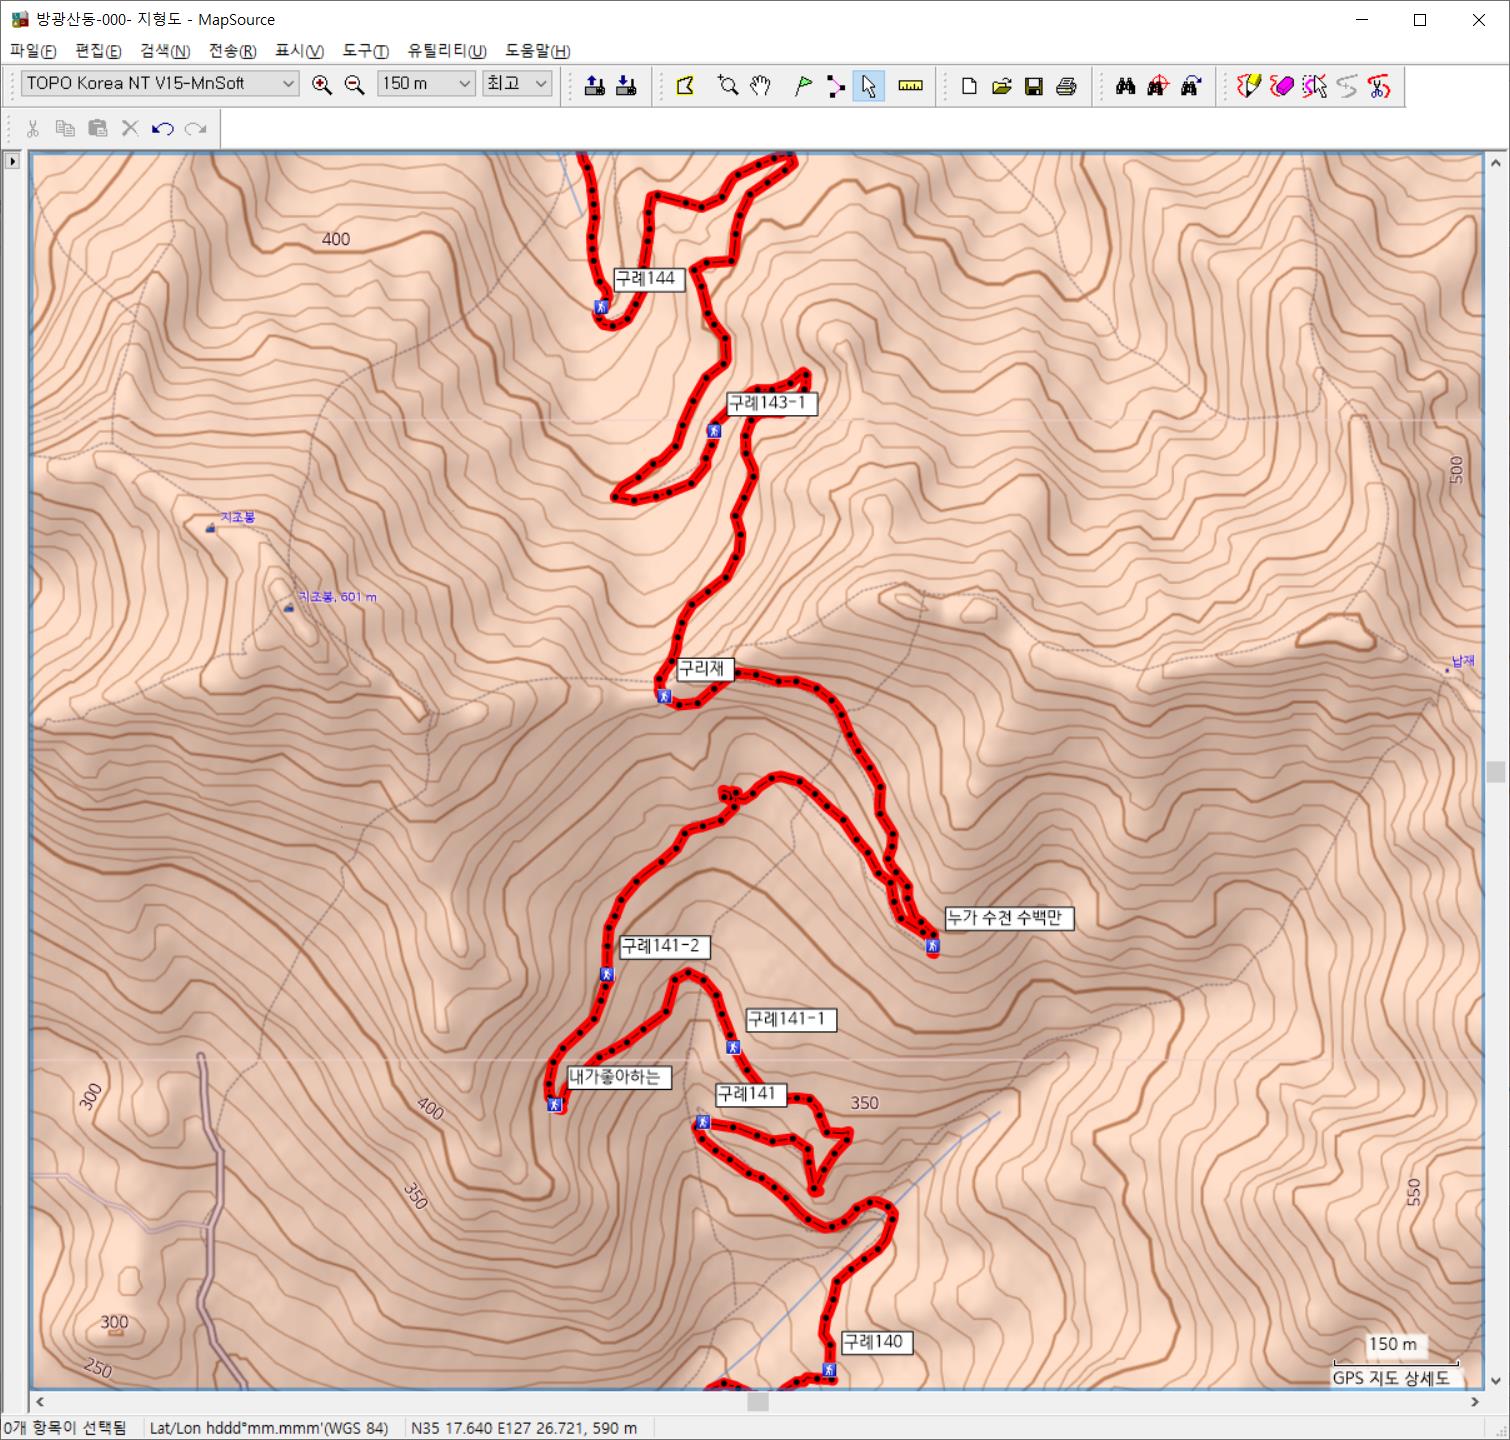
Task: Select the Track Divide scissors tool
Action: (1379, 86)
